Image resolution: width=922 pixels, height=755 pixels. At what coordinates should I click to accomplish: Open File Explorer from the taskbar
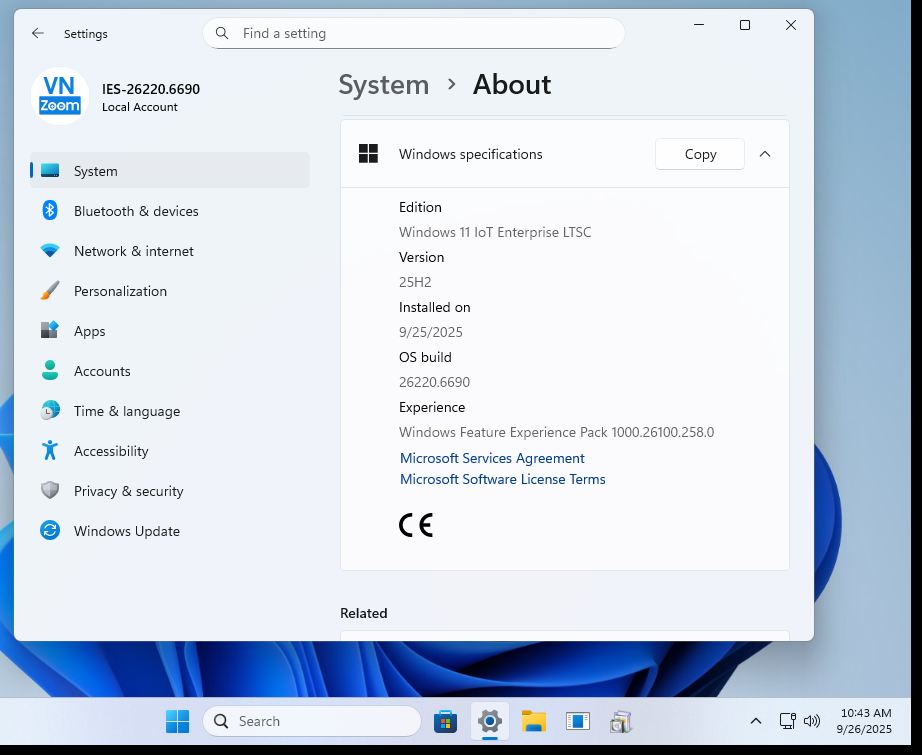click(534, 721)
